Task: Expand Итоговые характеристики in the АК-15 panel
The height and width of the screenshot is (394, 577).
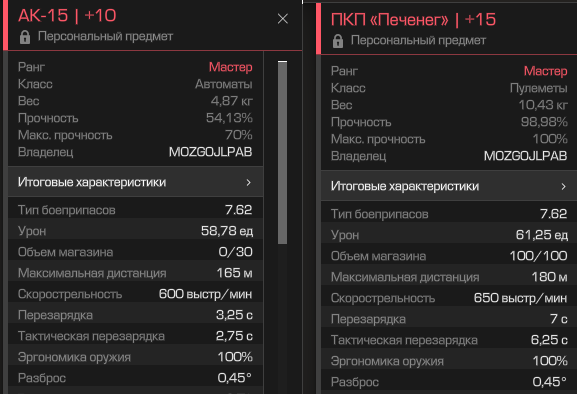Action: tap(135, 182)
